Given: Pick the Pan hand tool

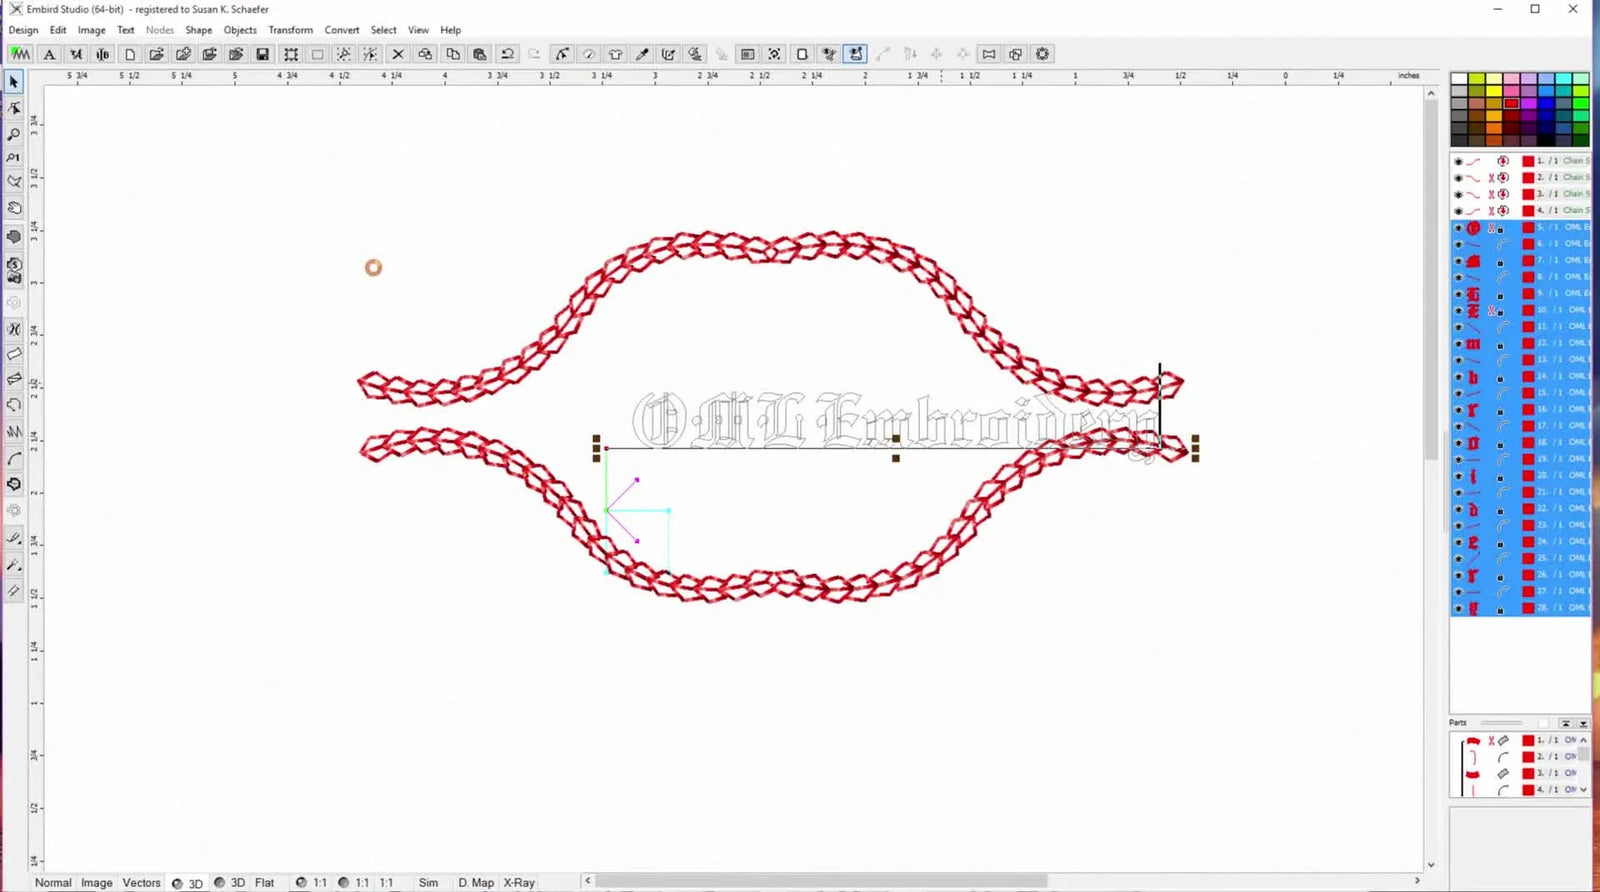Looking at the screenshot, I should click(14, 208).
